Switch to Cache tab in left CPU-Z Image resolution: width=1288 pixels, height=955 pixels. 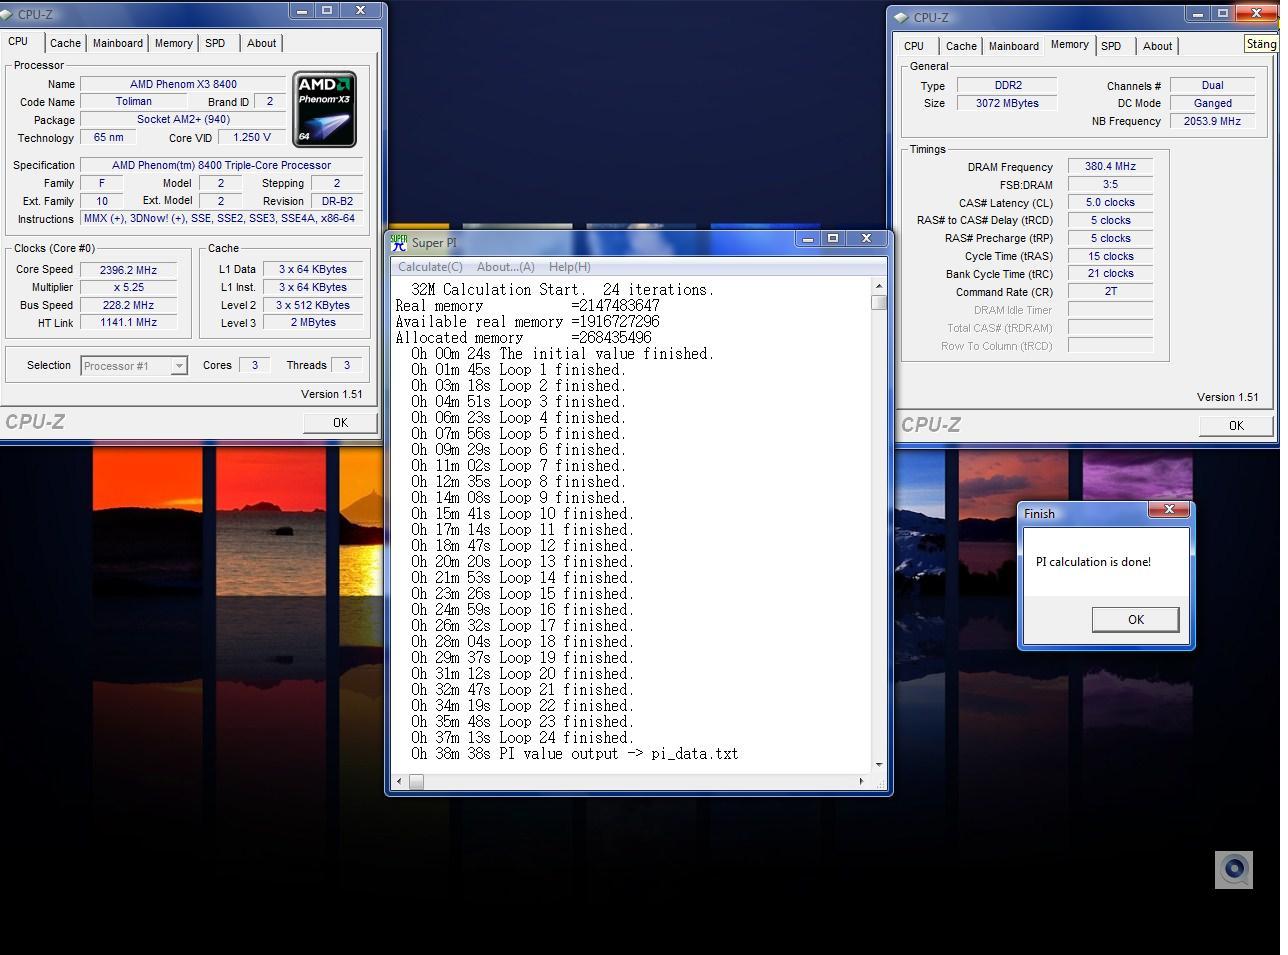click(65, 43)
